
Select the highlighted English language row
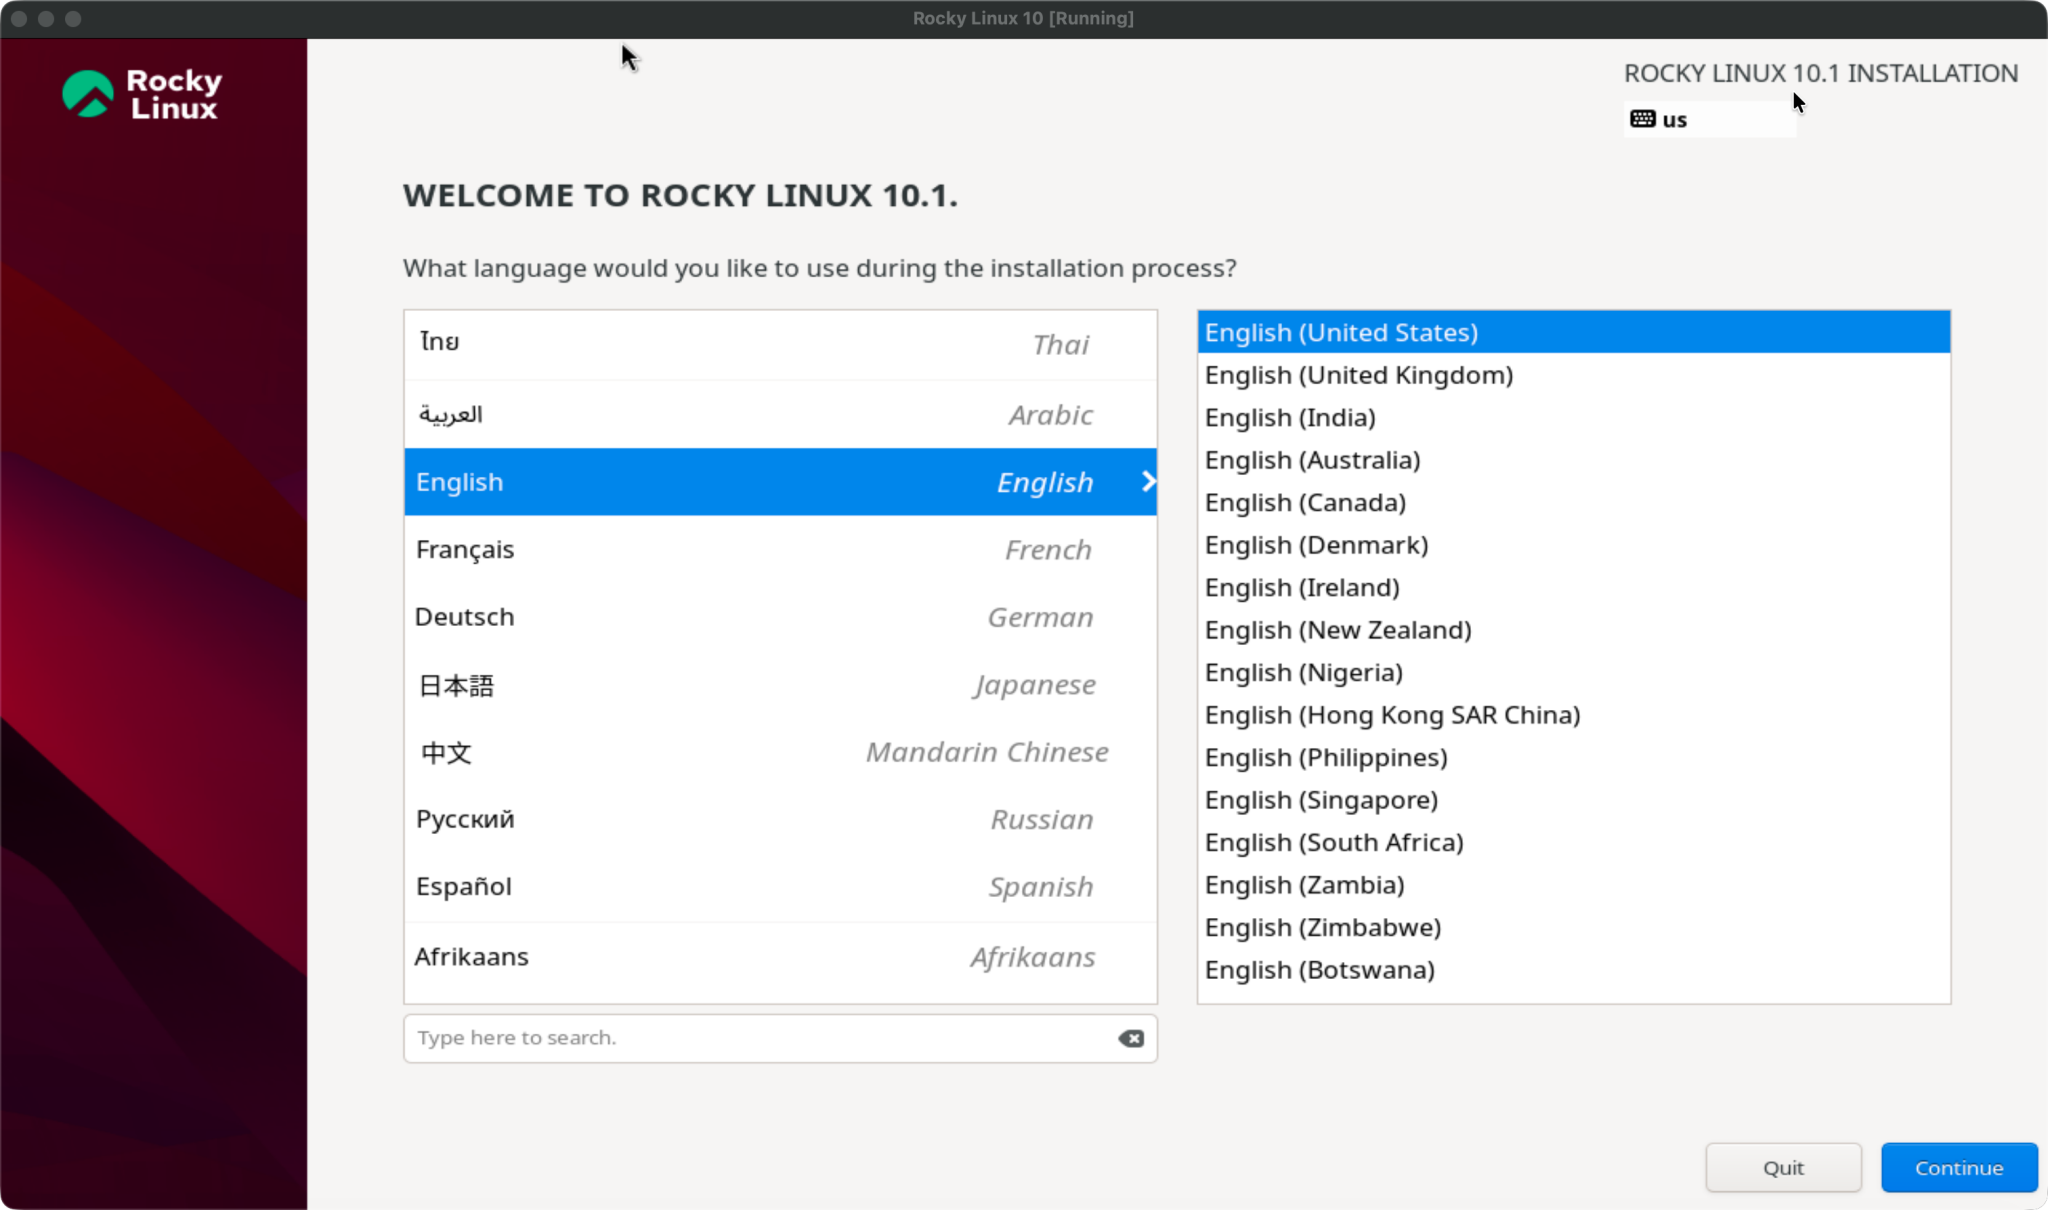click(780, 482)
